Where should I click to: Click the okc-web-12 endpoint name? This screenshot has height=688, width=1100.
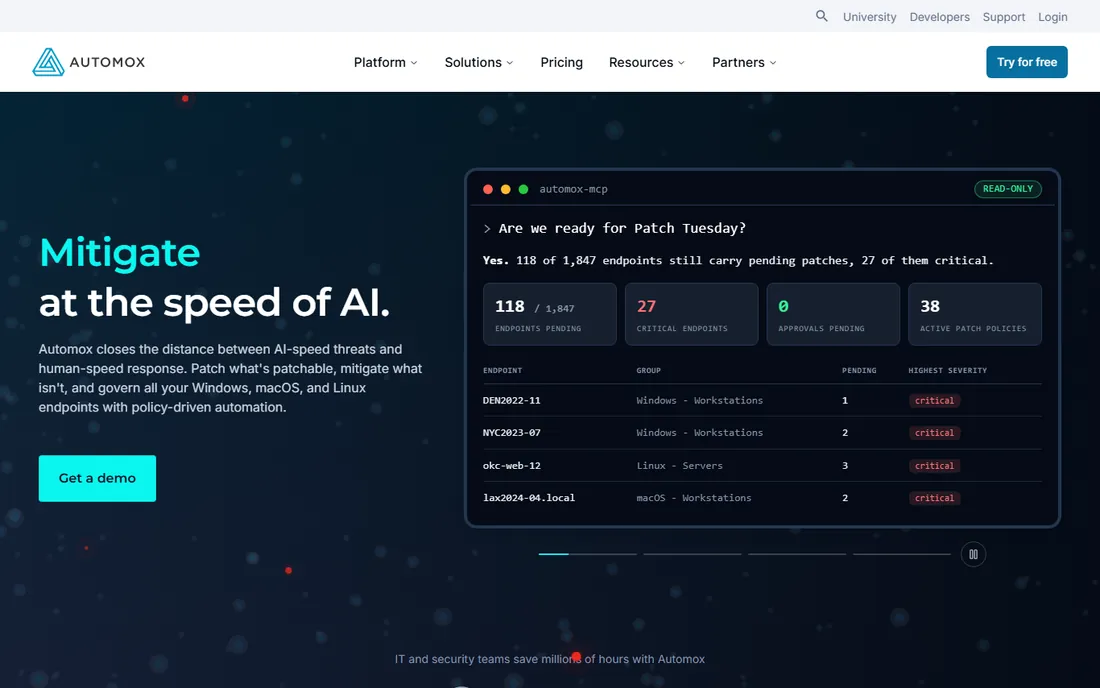[x=511, y=466]
